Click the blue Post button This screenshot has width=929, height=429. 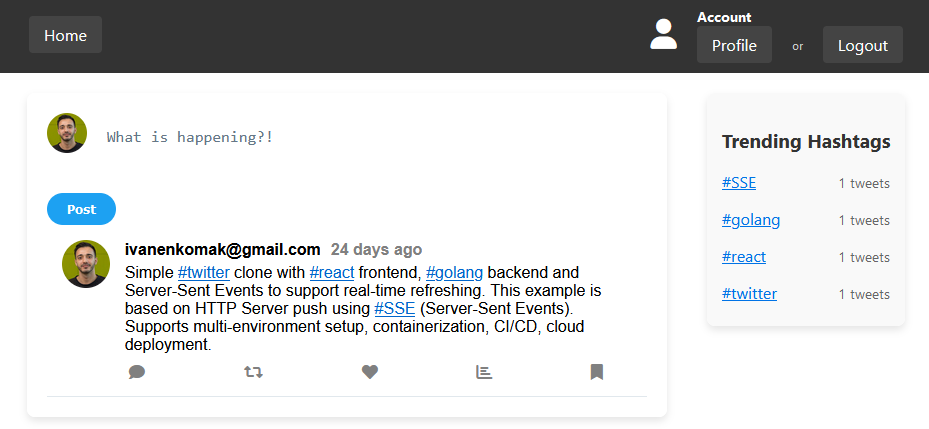click(x=81, y=209)
